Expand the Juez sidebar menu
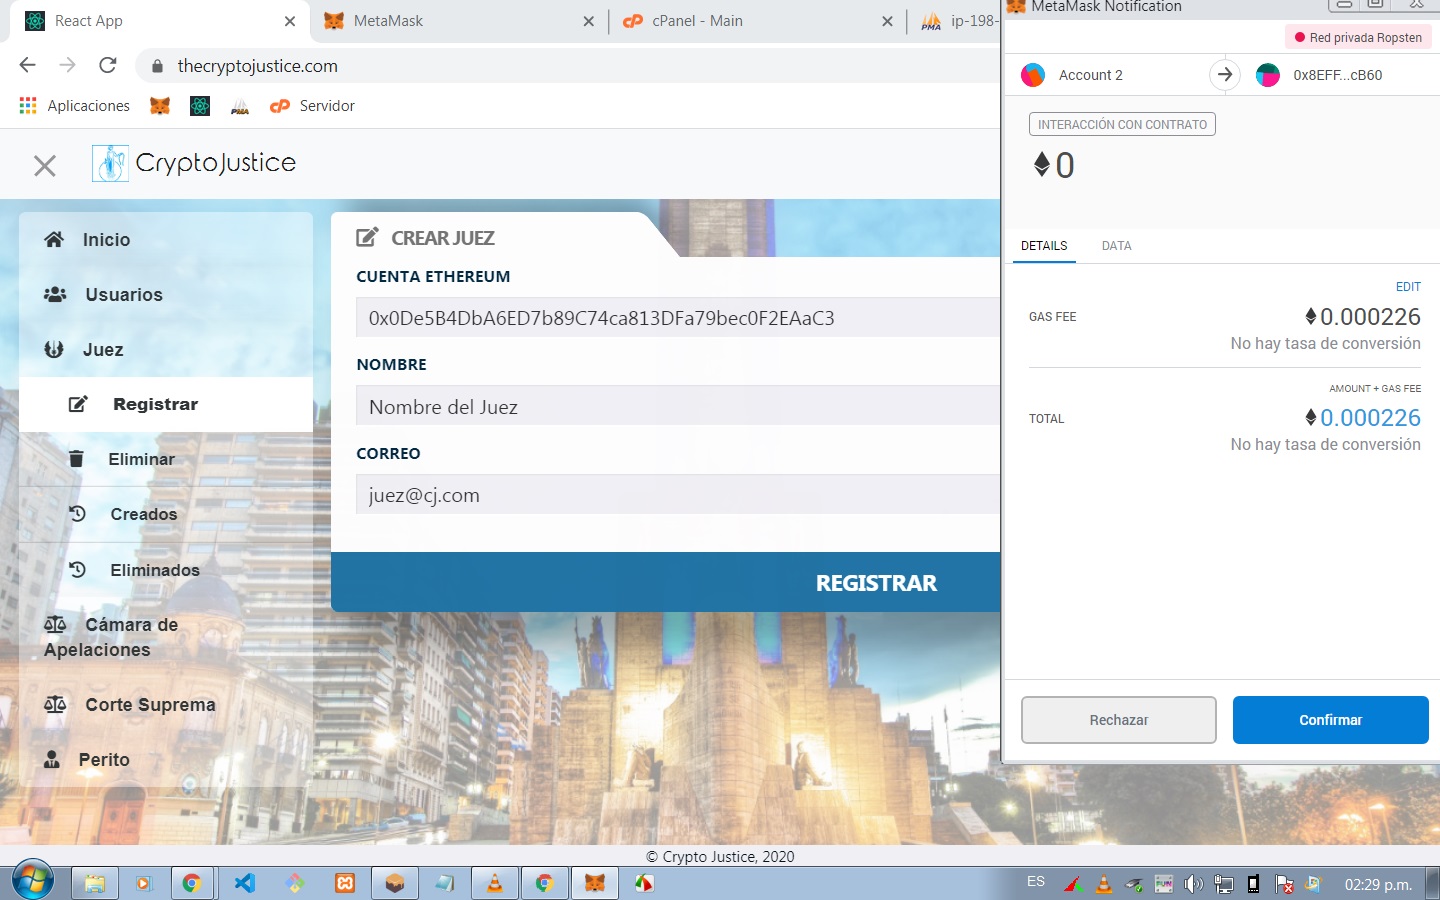Image resolution: width=1440 pixels, height=900 pixels. pyautogui.click(x=103, y=350)
